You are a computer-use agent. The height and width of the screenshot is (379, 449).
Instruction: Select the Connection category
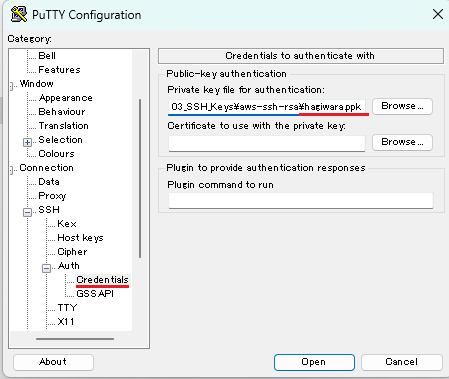point(46,168)
